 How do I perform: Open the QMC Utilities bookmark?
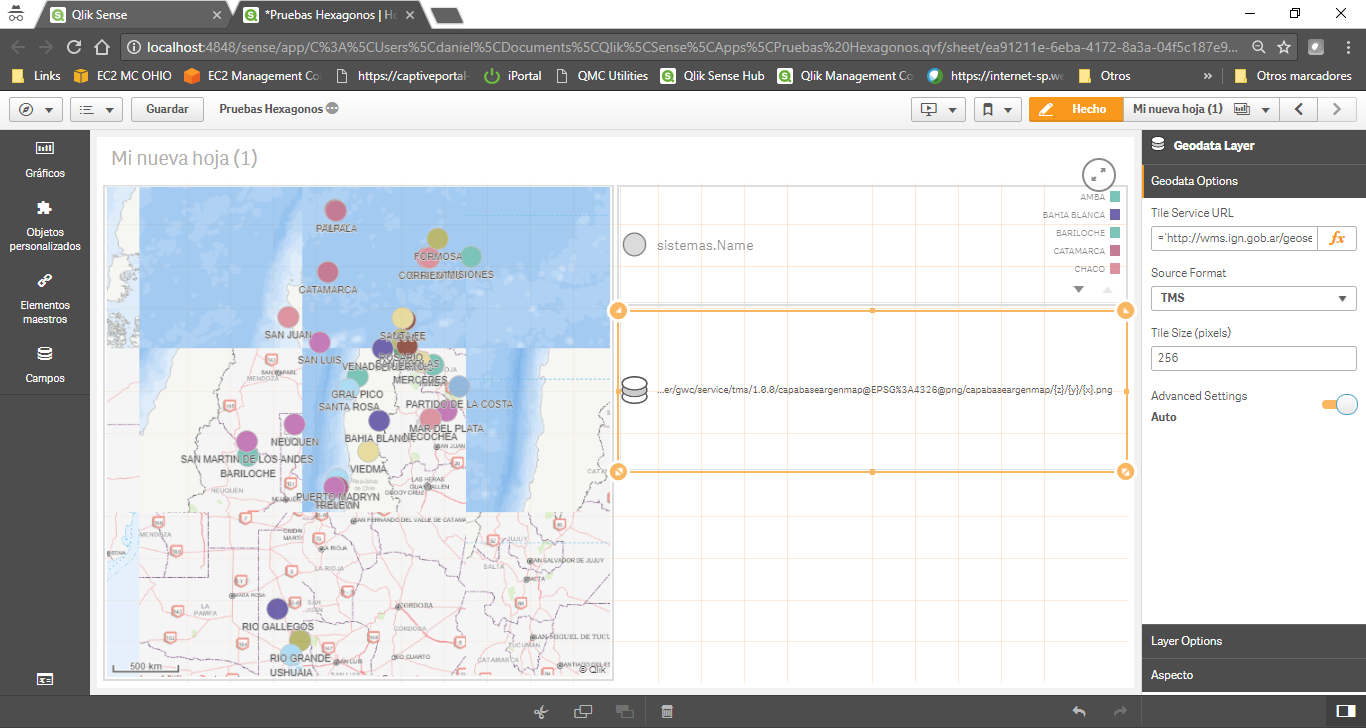coord(601,76)
